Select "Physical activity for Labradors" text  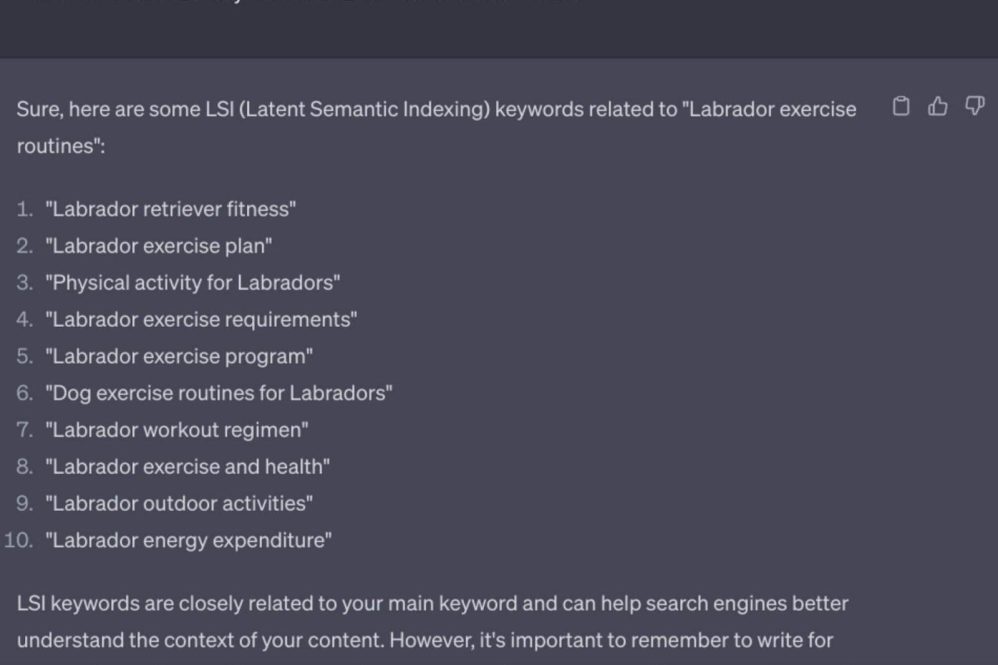click(x=192, y=283)
